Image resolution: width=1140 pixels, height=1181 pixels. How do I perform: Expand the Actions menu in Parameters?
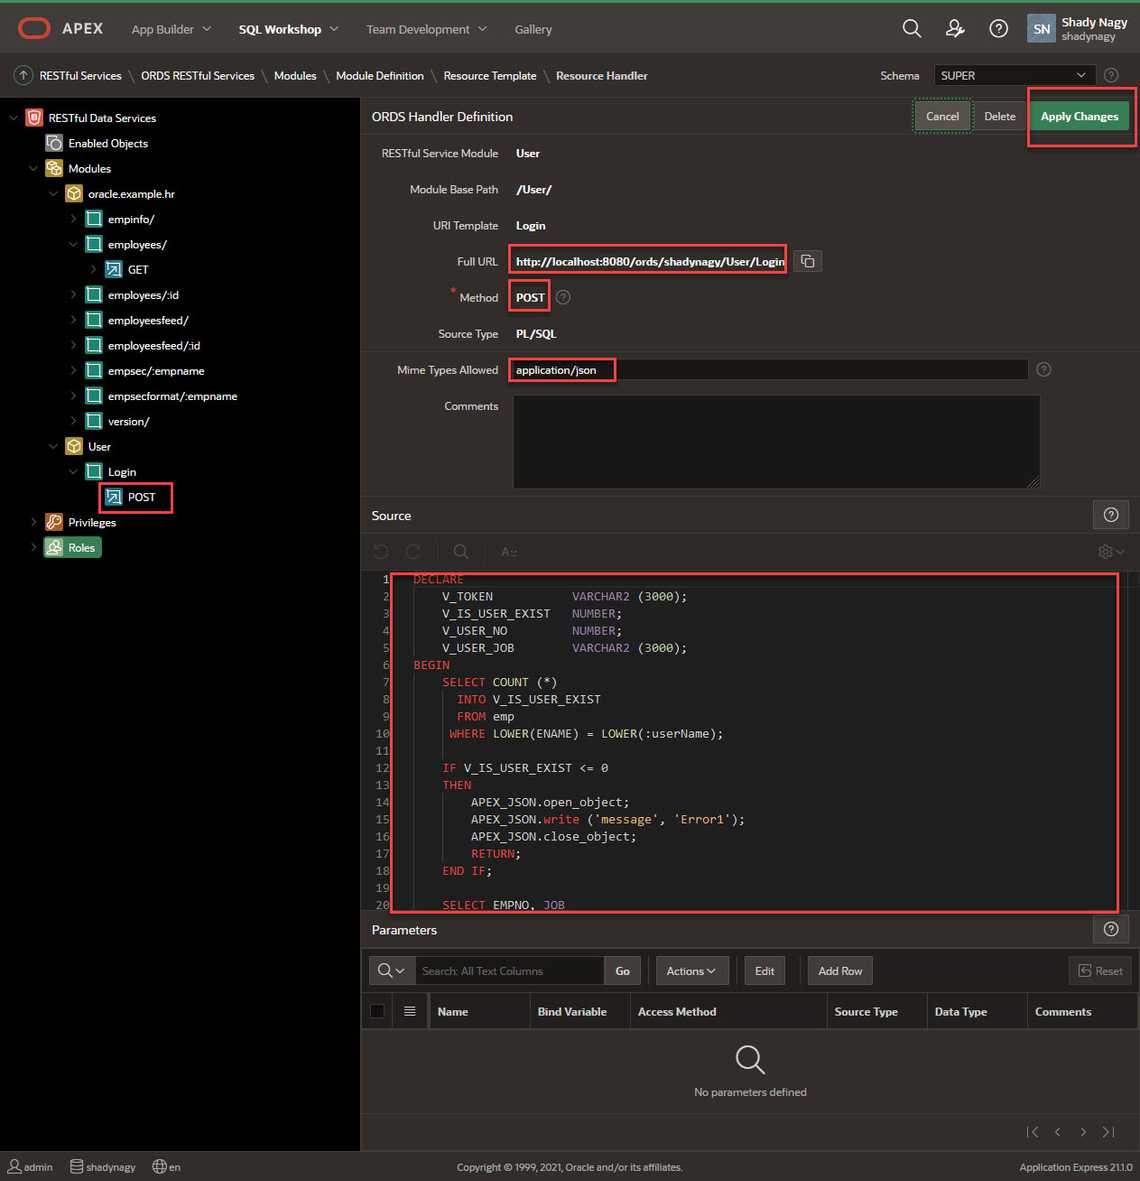click(x=691, y=971)
